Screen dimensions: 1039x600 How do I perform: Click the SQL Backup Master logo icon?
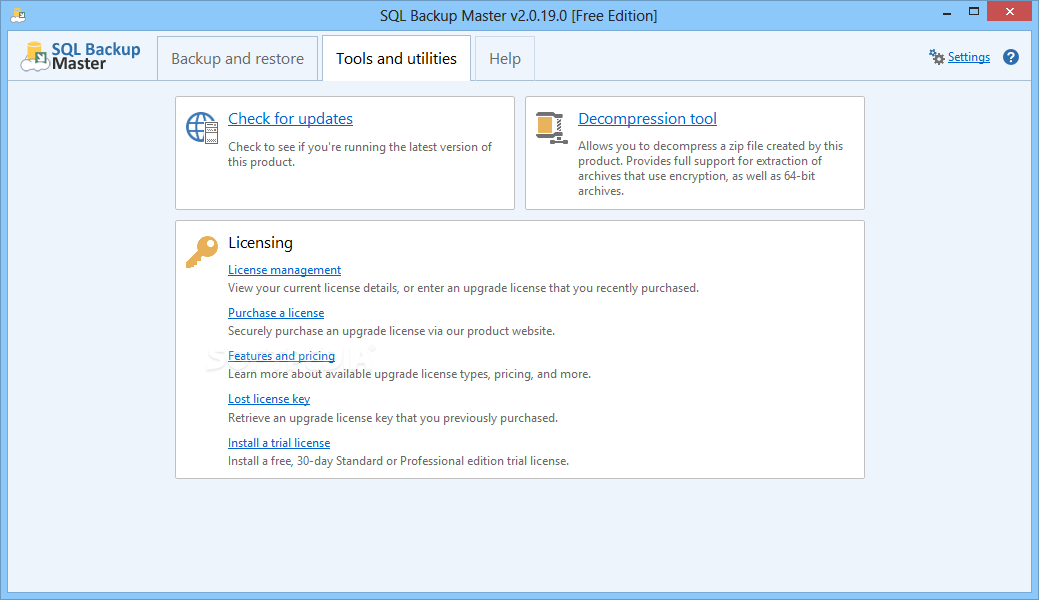(x=35, y=56)
